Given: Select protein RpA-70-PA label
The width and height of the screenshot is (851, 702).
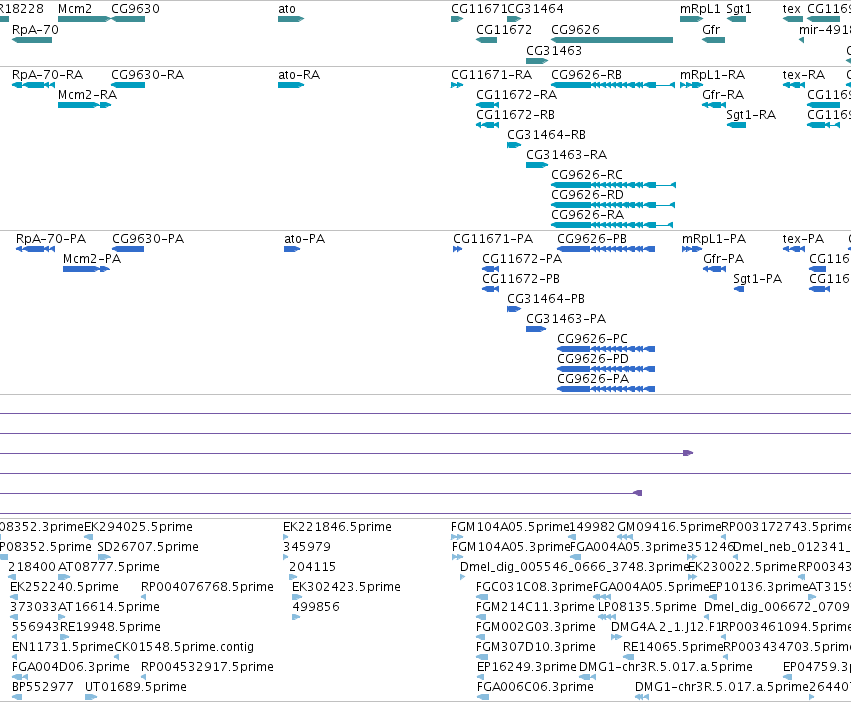Looking at the screenshot, I should click(x=51, y=238).
